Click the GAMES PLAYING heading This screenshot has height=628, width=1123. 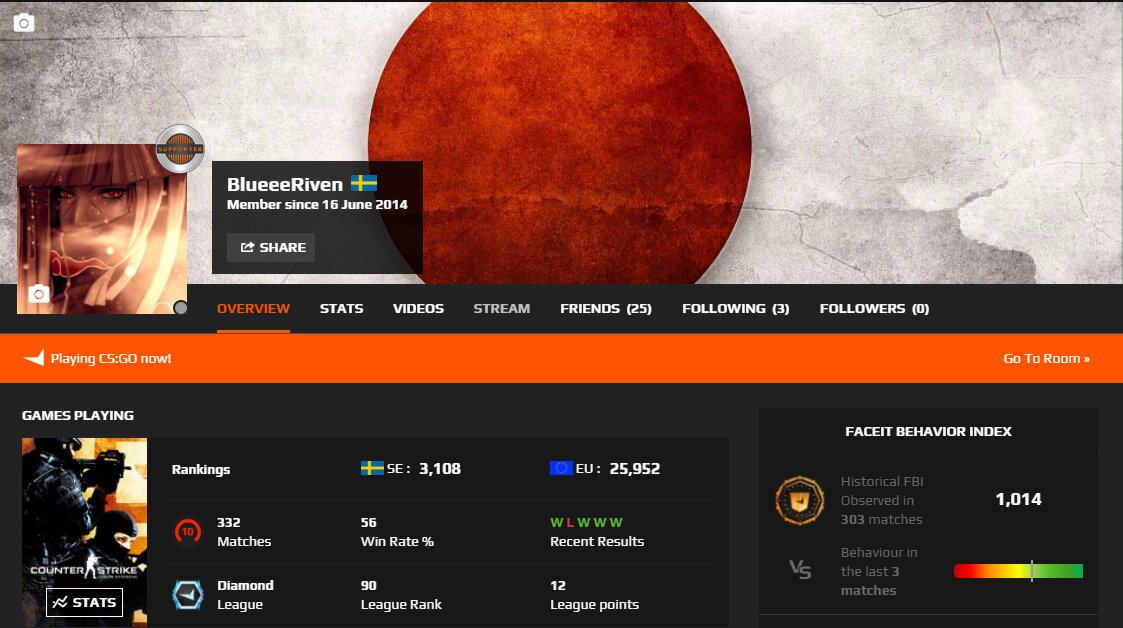click(x=77, y=415)
